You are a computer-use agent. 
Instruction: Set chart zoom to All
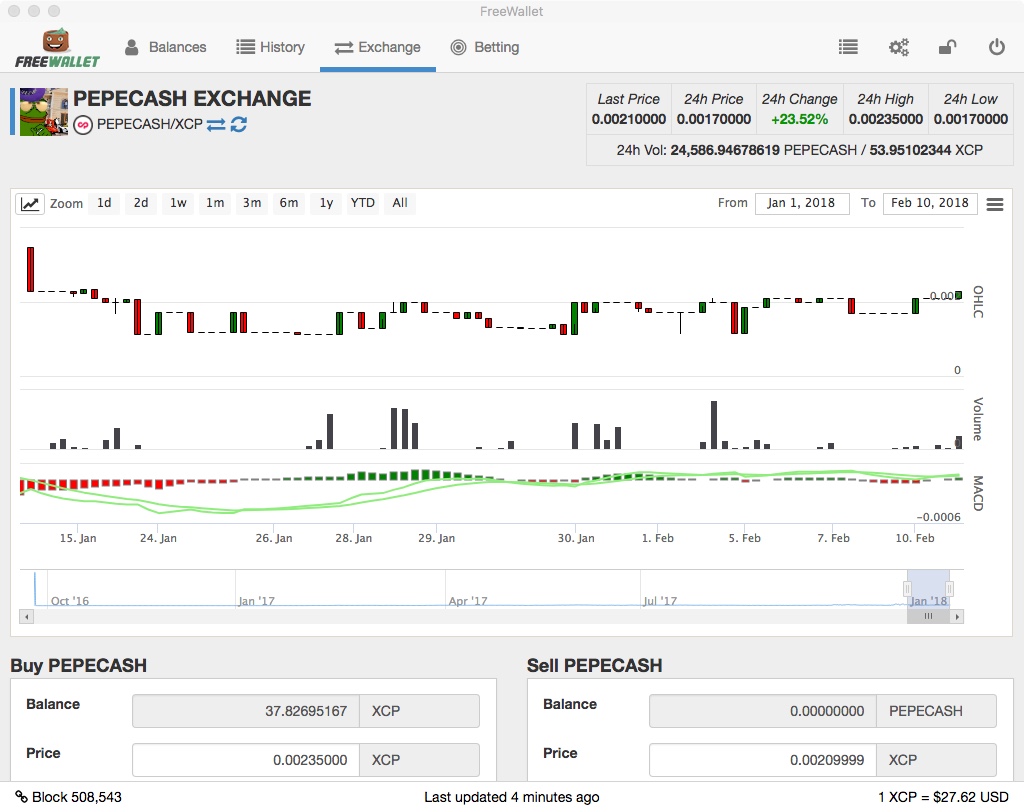click(x=400, y=203)
